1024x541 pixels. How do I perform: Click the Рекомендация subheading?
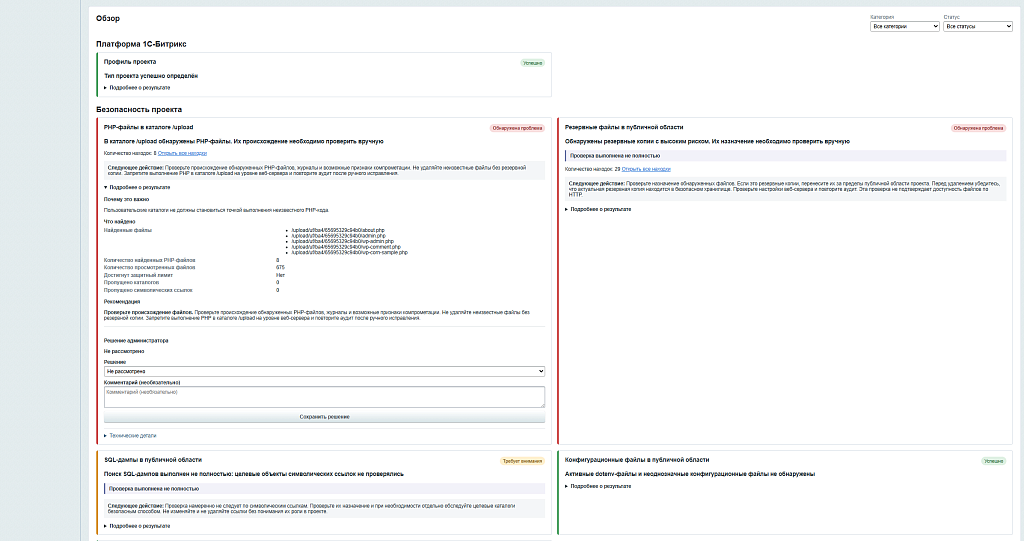click(x=122, y=302)
